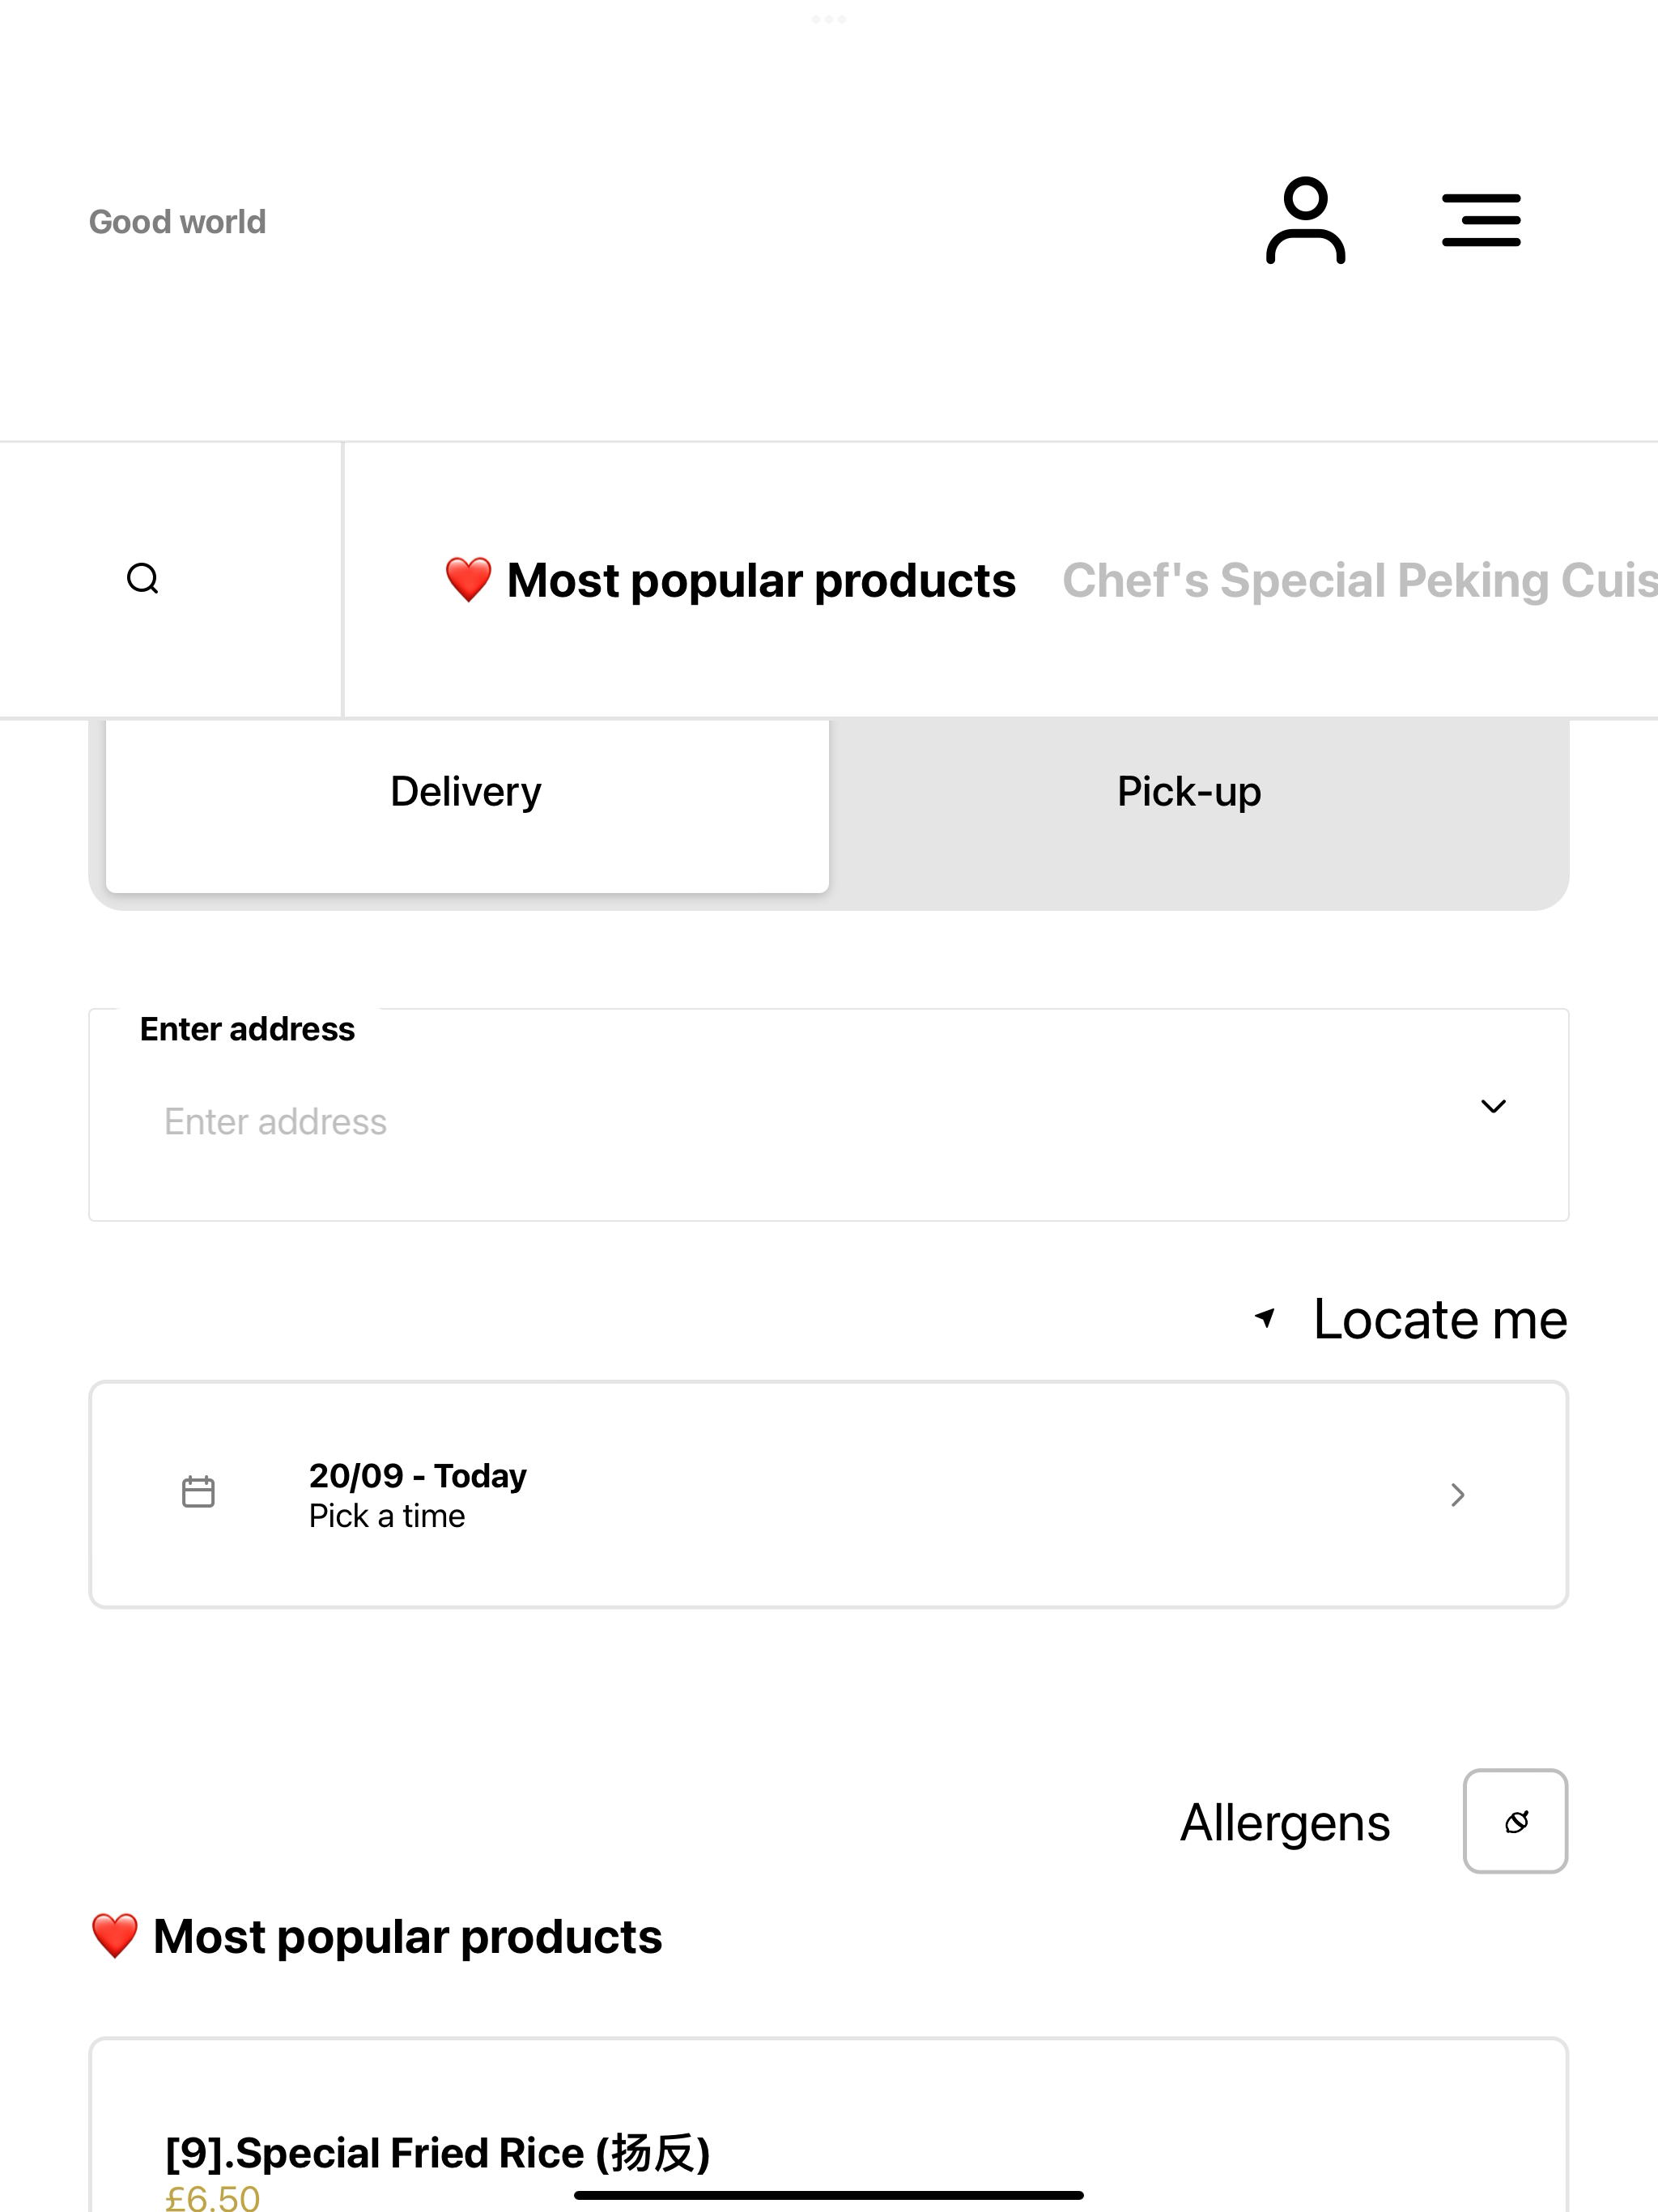This screenshot has width=1658, height=2212.
Task: Open time picker via right chevron
Action: point(1458,1495)
